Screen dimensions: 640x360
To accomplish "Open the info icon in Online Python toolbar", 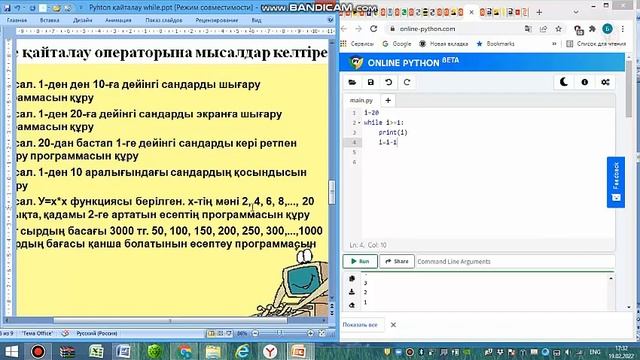I will tap(584, 82).
